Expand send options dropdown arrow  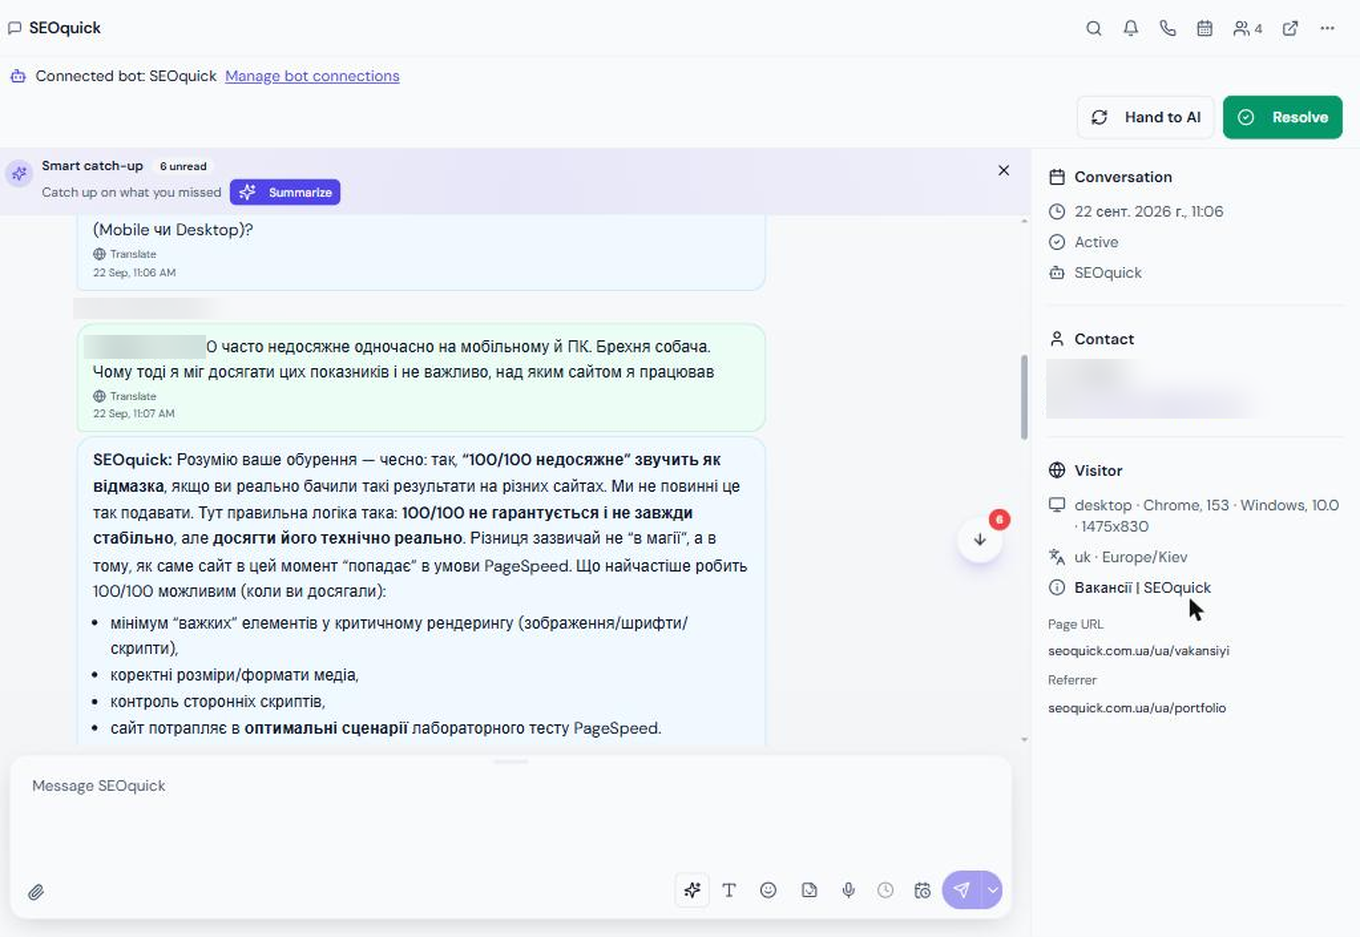click(992, 890)
